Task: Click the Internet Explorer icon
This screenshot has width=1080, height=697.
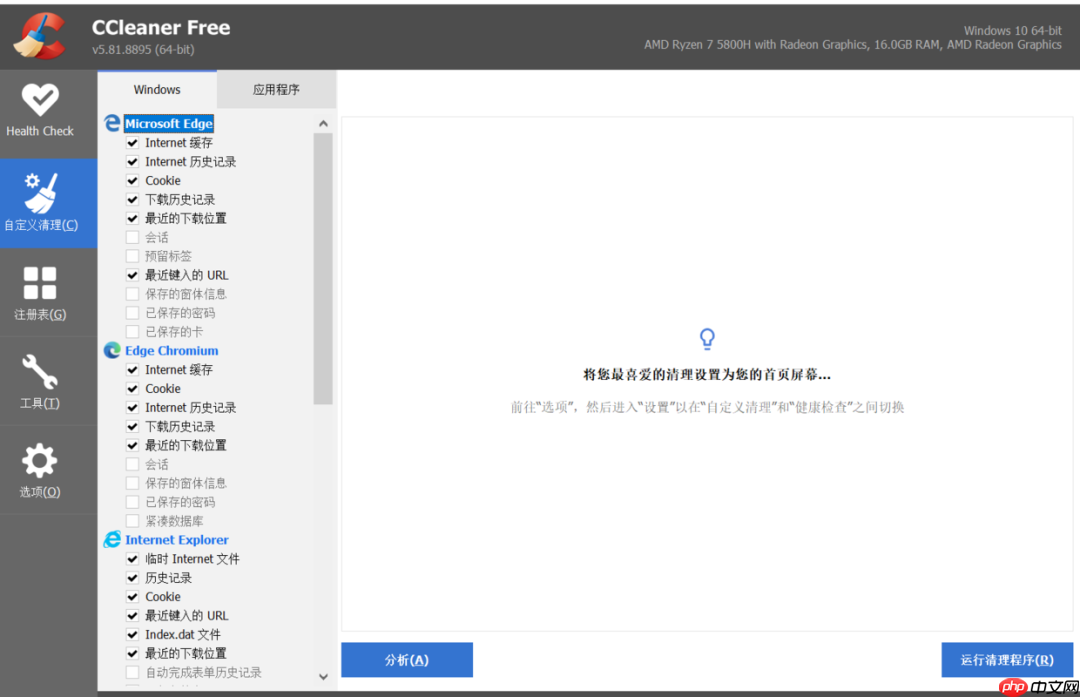Action: tap(110, 539)
